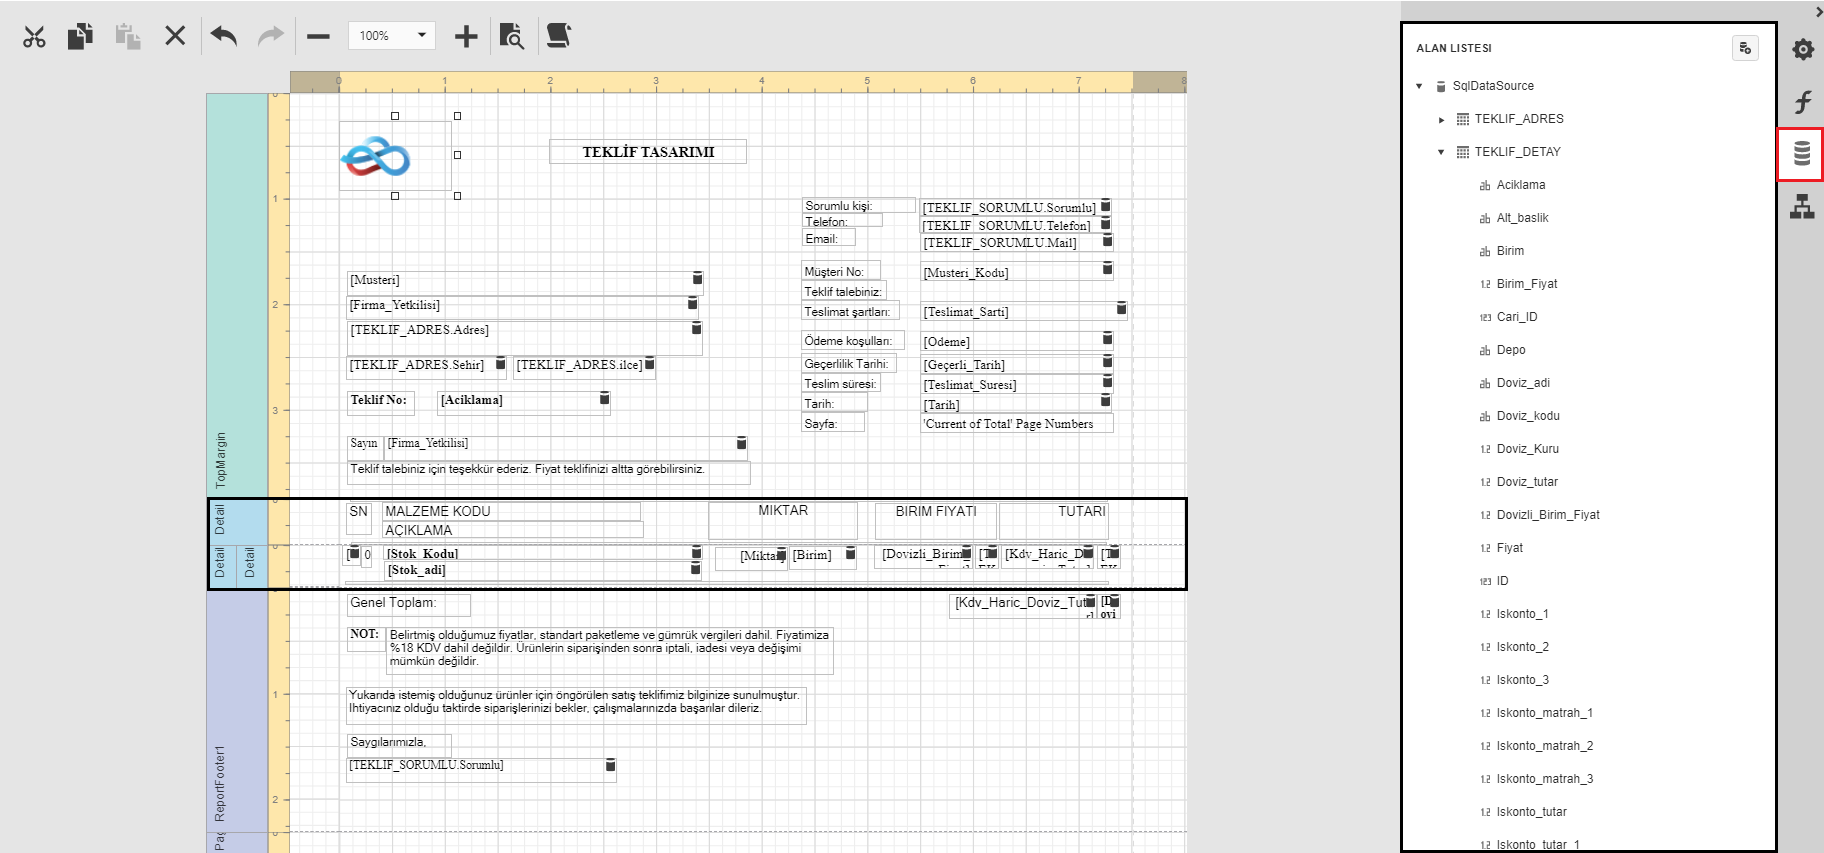Open the Report Explorer hierarchy panel

click(1802, 207)
